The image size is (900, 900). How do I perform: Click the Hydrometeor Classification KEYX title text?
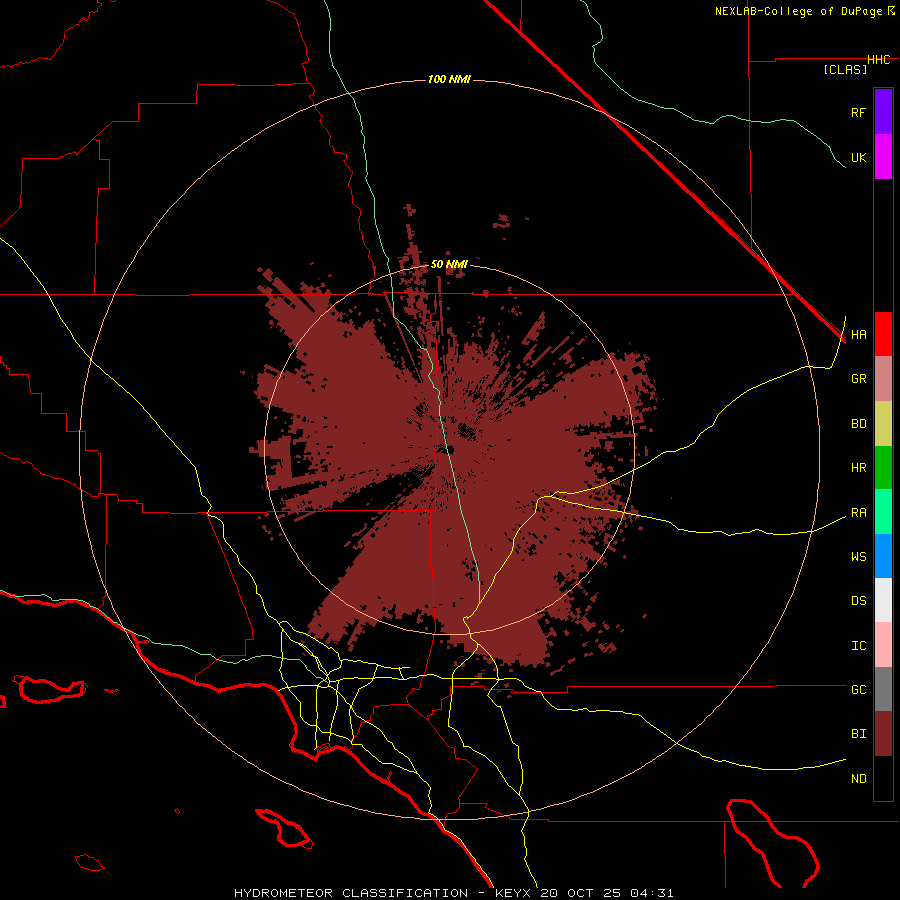coord(453,893)
